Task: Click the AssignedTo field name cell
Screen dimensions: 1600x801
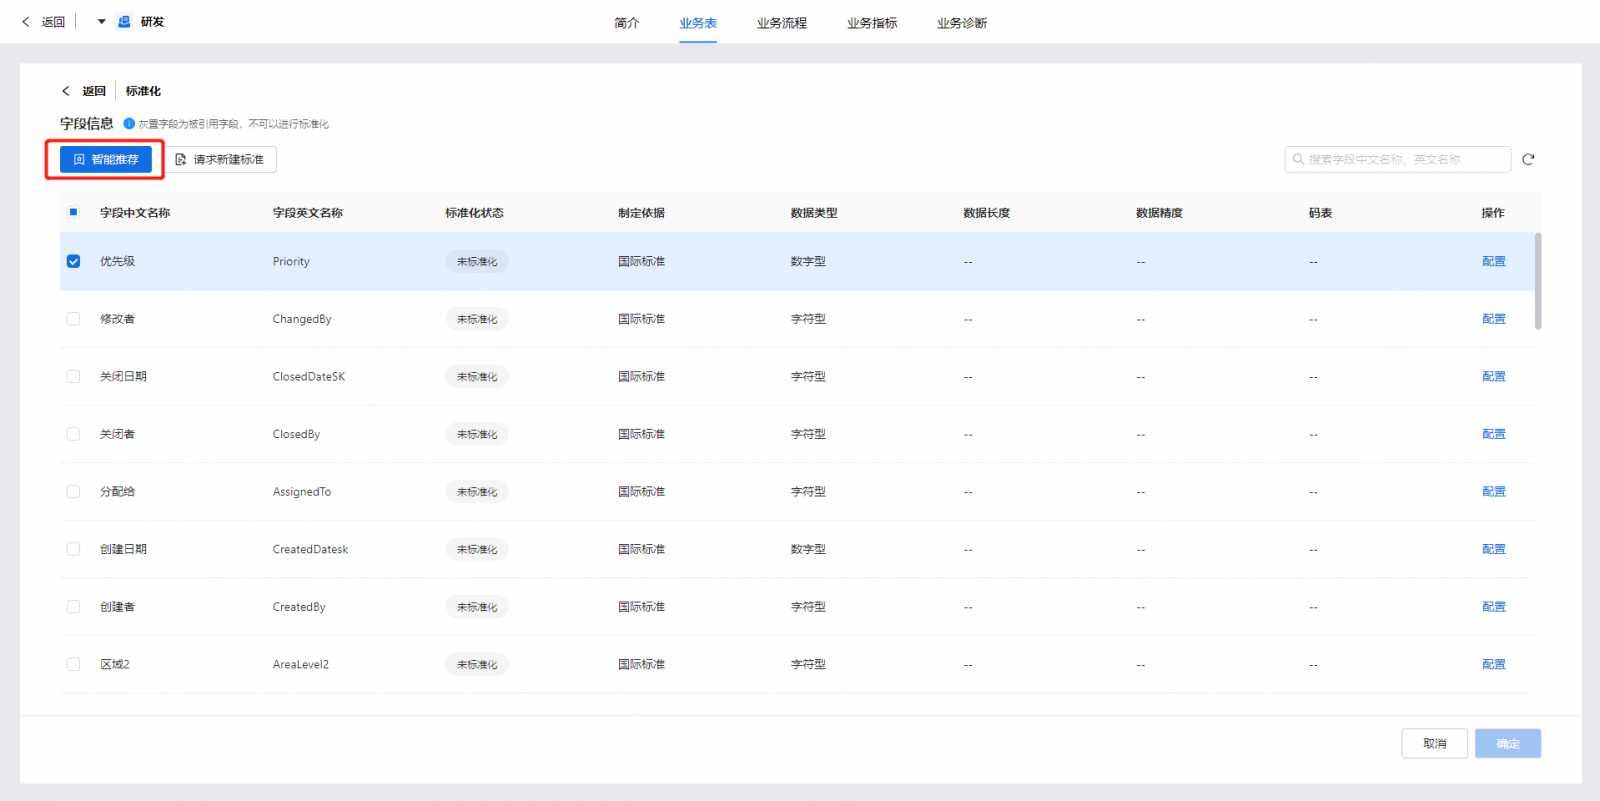Action: (302, 492)
